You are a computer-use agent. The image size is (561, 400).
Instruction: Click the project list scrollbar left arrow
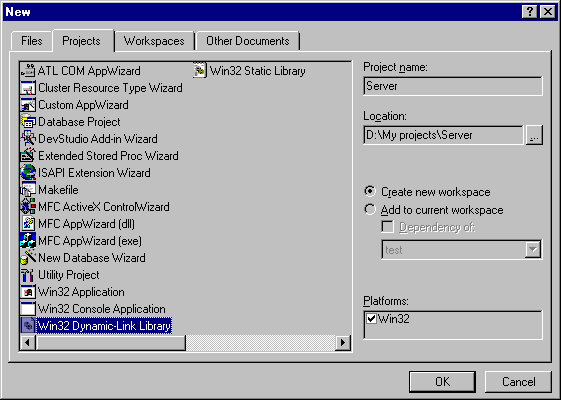pos(28,343)
